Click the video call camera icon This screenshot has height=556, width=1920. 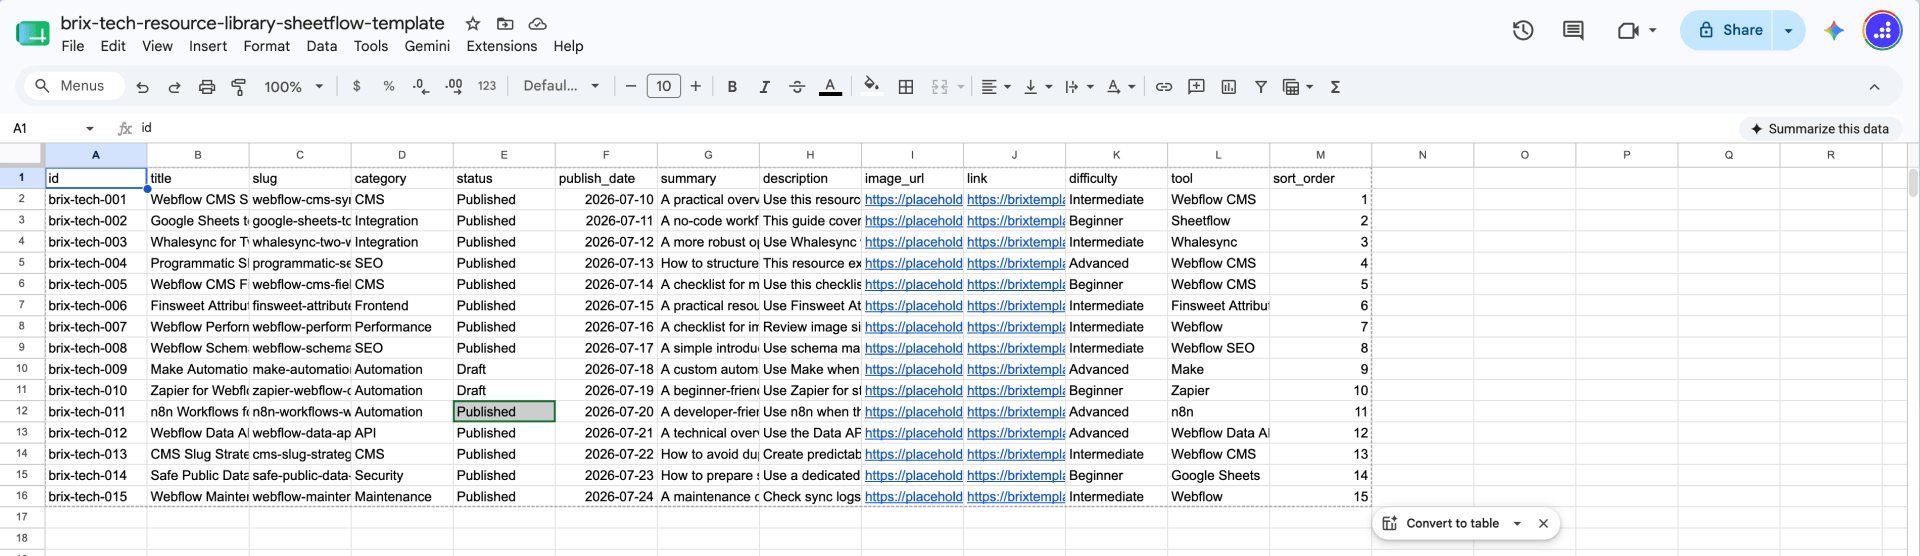pos(1628,30)
